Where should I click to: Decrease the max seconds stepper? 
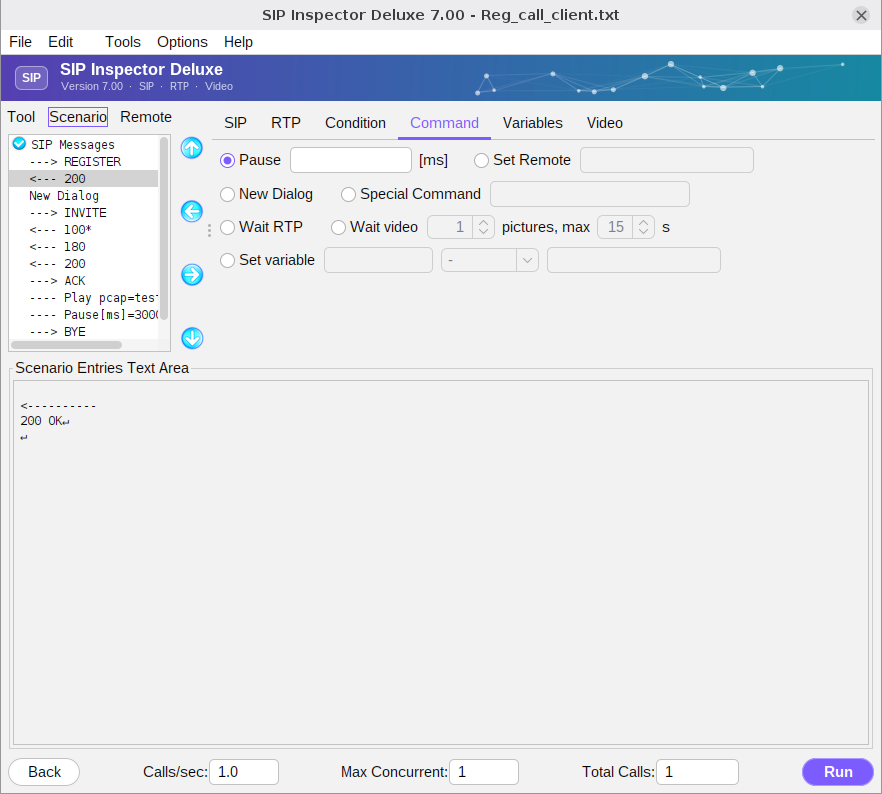[x=644, y=232]
